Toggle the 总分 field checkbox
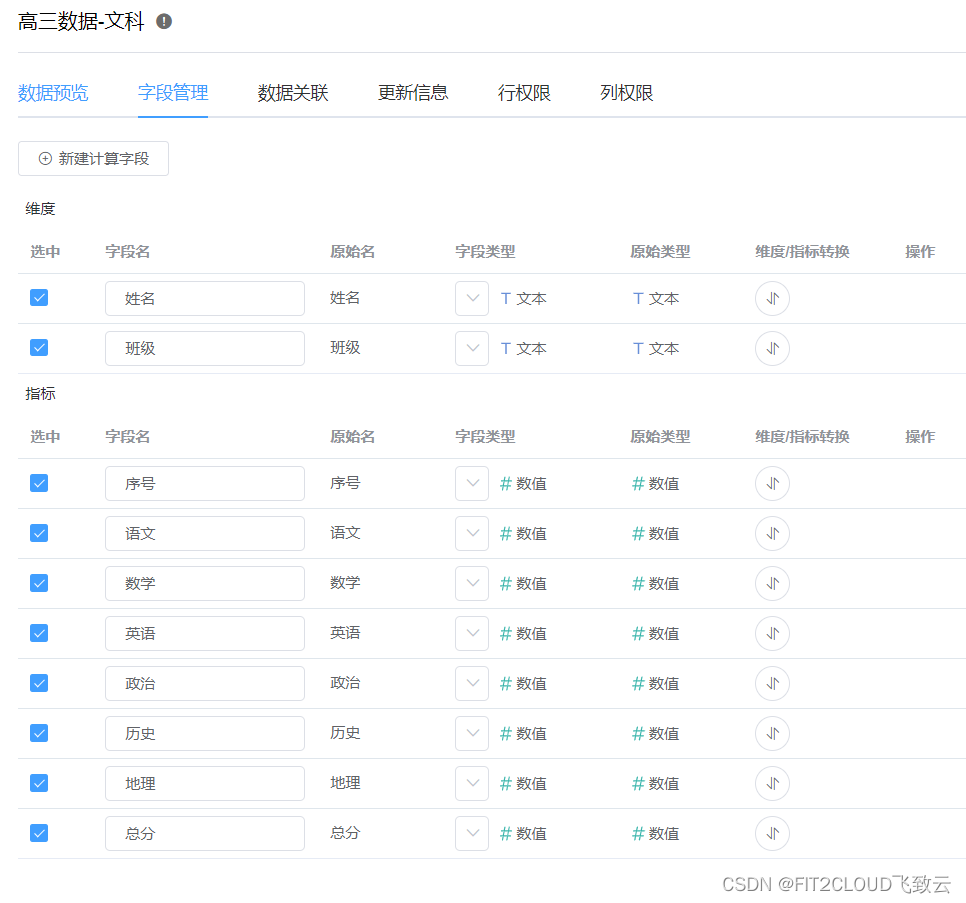 [x=39, y=833]
